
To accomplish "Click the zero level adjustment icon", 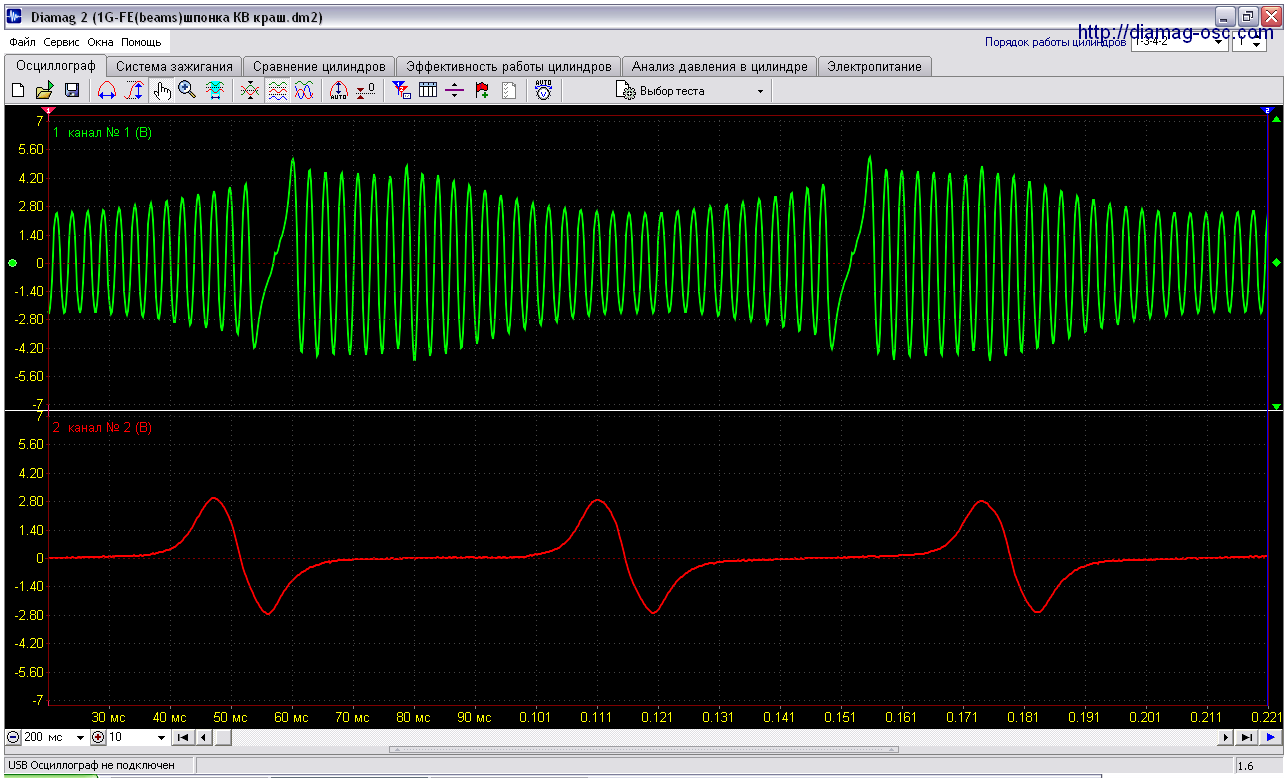I will 366,91.
